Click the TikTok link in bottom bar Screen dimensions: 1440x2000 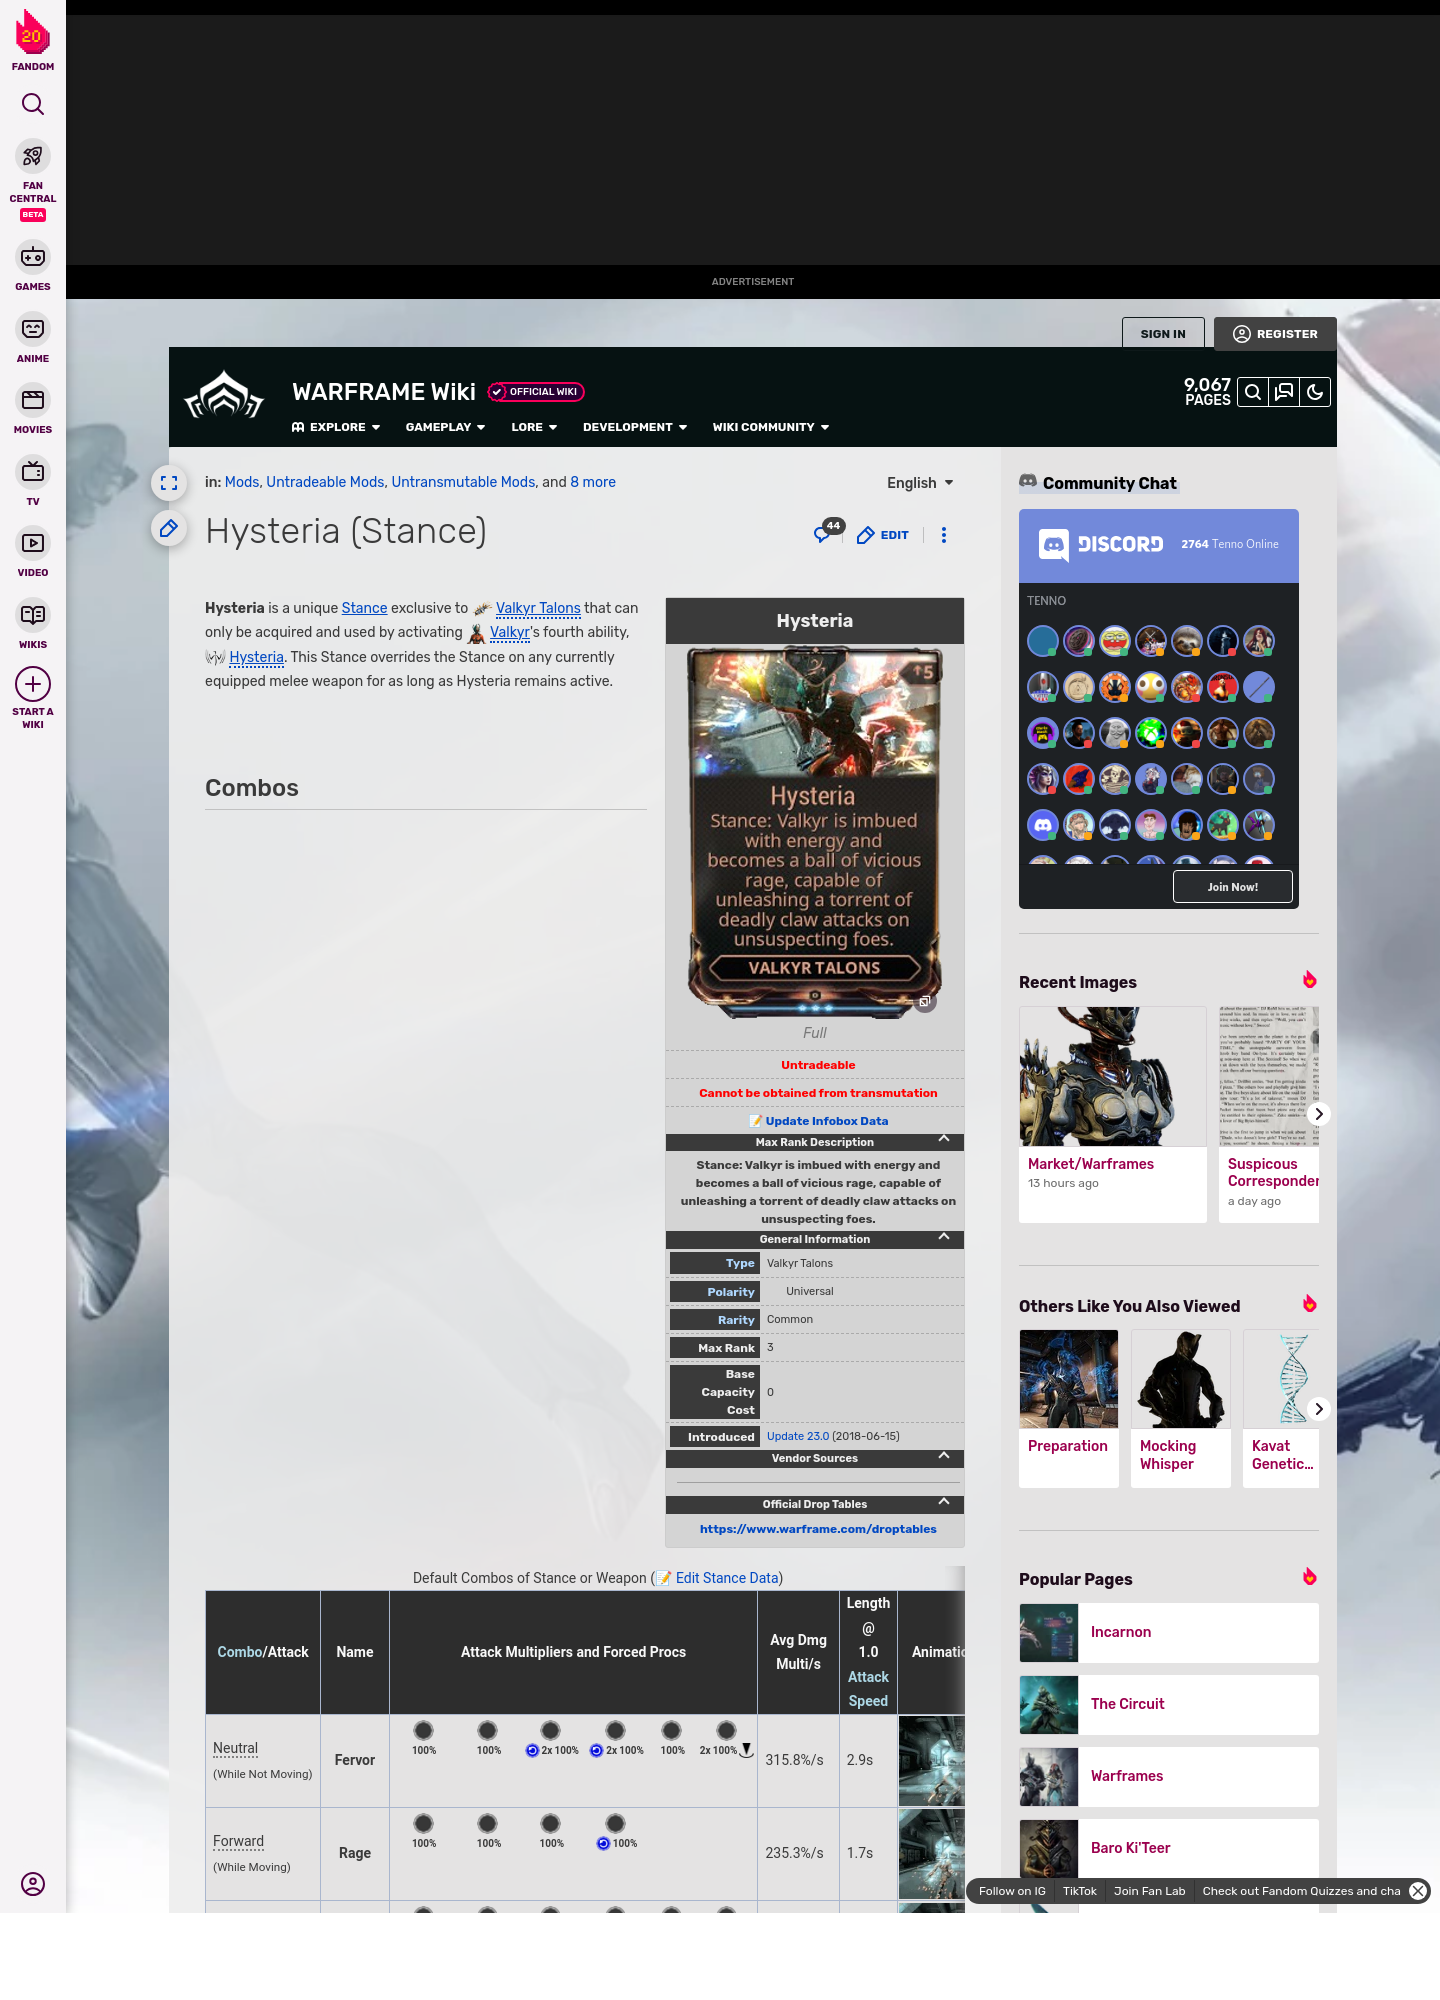tap(1080, 1891)
